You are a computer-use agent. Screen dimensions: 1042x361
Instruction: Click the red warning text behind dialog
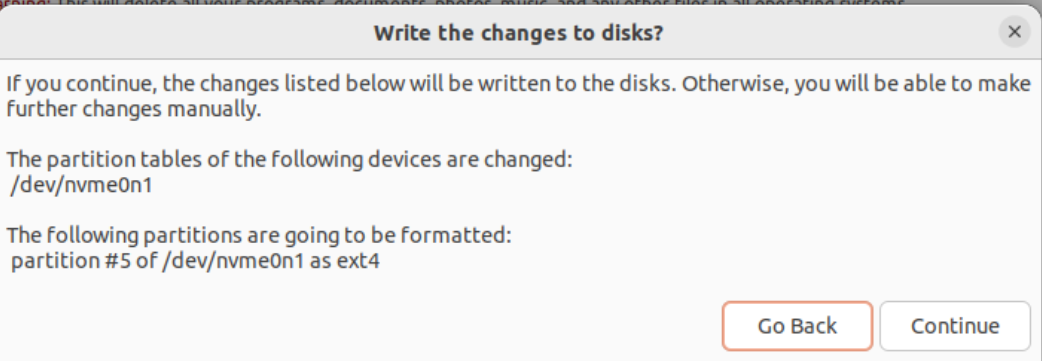[452, 3]
